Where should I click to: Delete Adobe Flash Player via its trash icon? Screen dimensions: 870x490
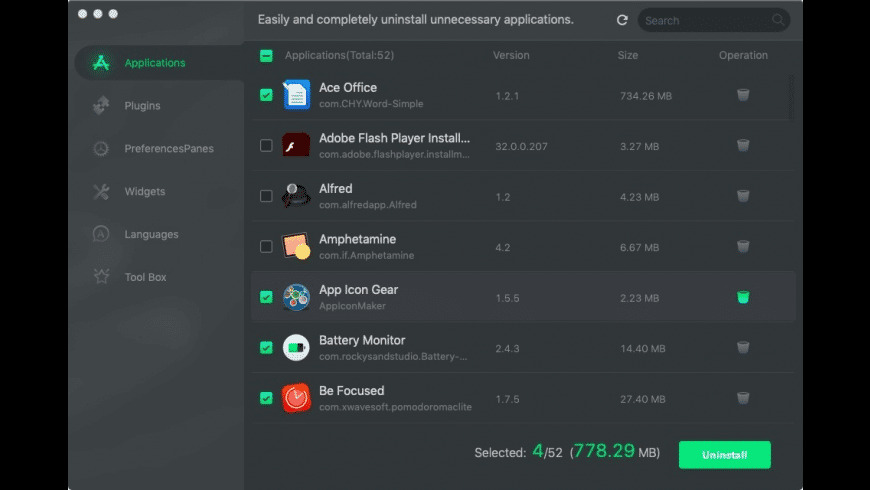pyautogui.click(x=743, y=146)
